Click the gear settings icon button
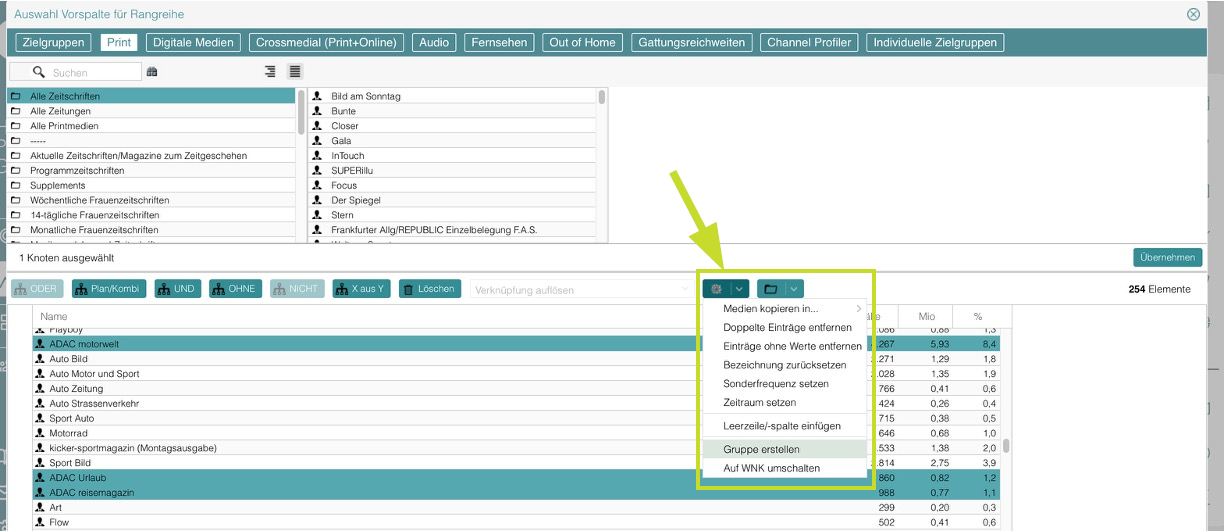This screenshot has height=532, width=1224. click(x=717, y=289)
